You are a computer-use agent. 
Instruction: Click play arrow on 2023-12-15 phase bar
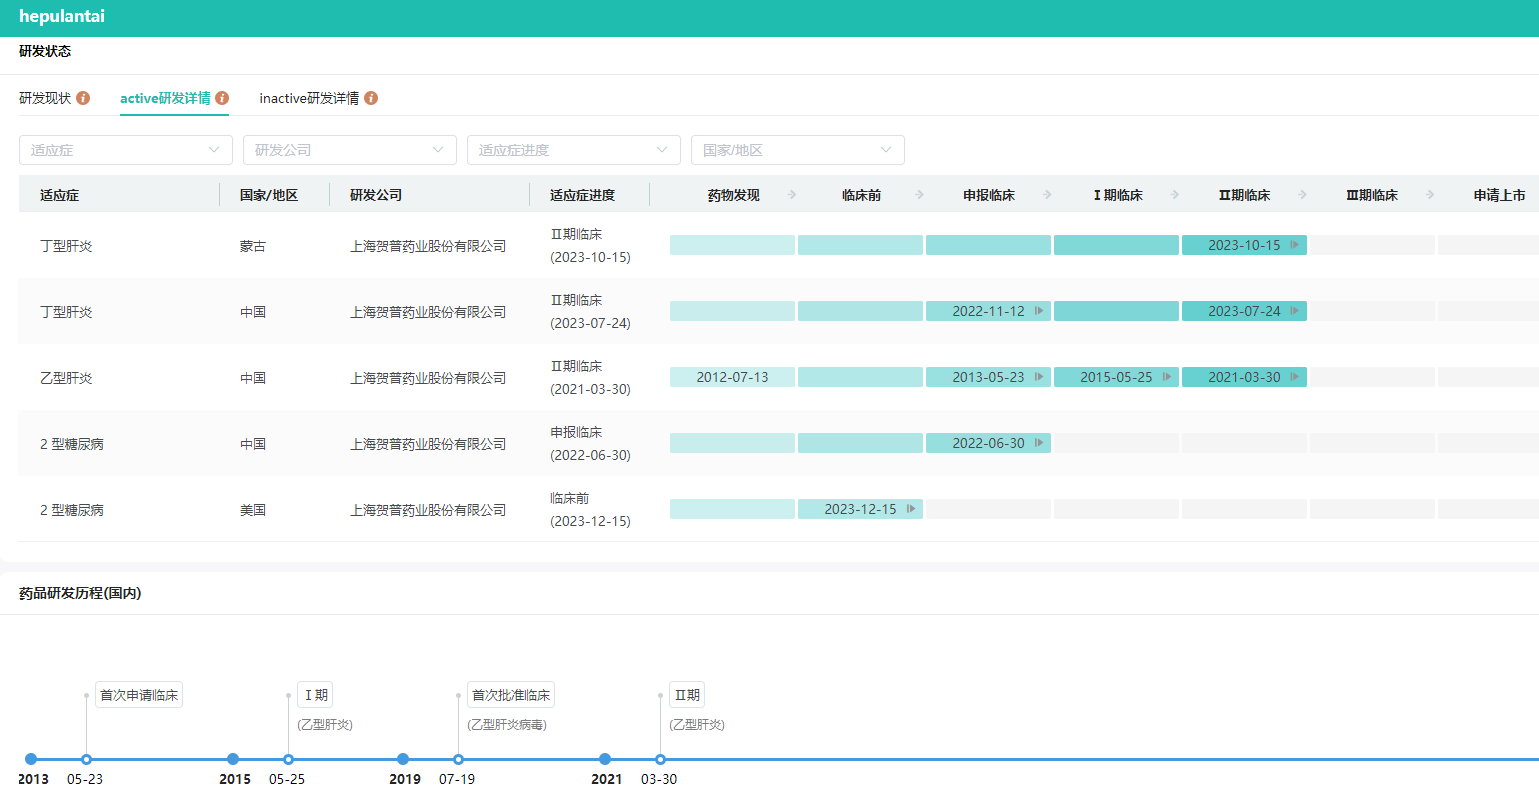click(911, 509)
